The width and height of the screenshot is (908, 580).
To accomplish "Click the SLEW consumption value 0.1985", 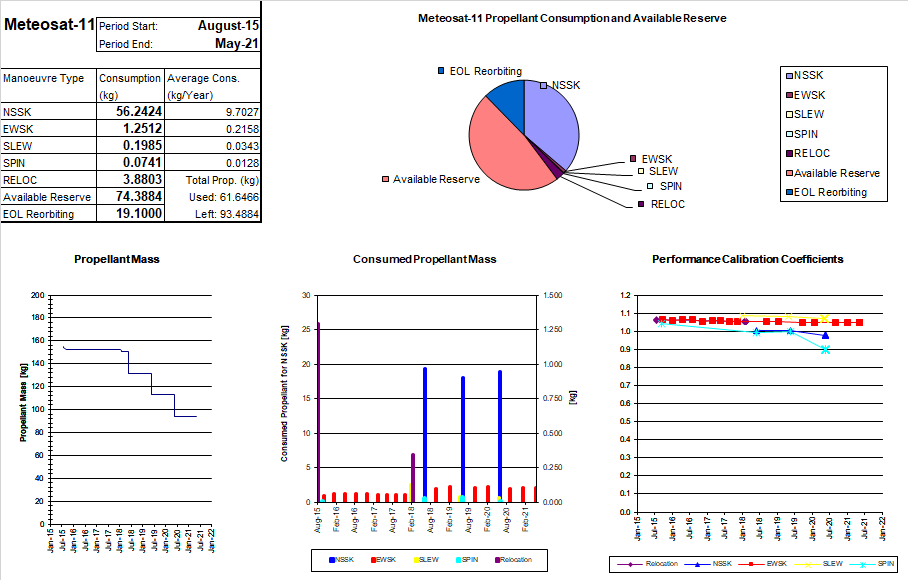I will tap(142, 145).
